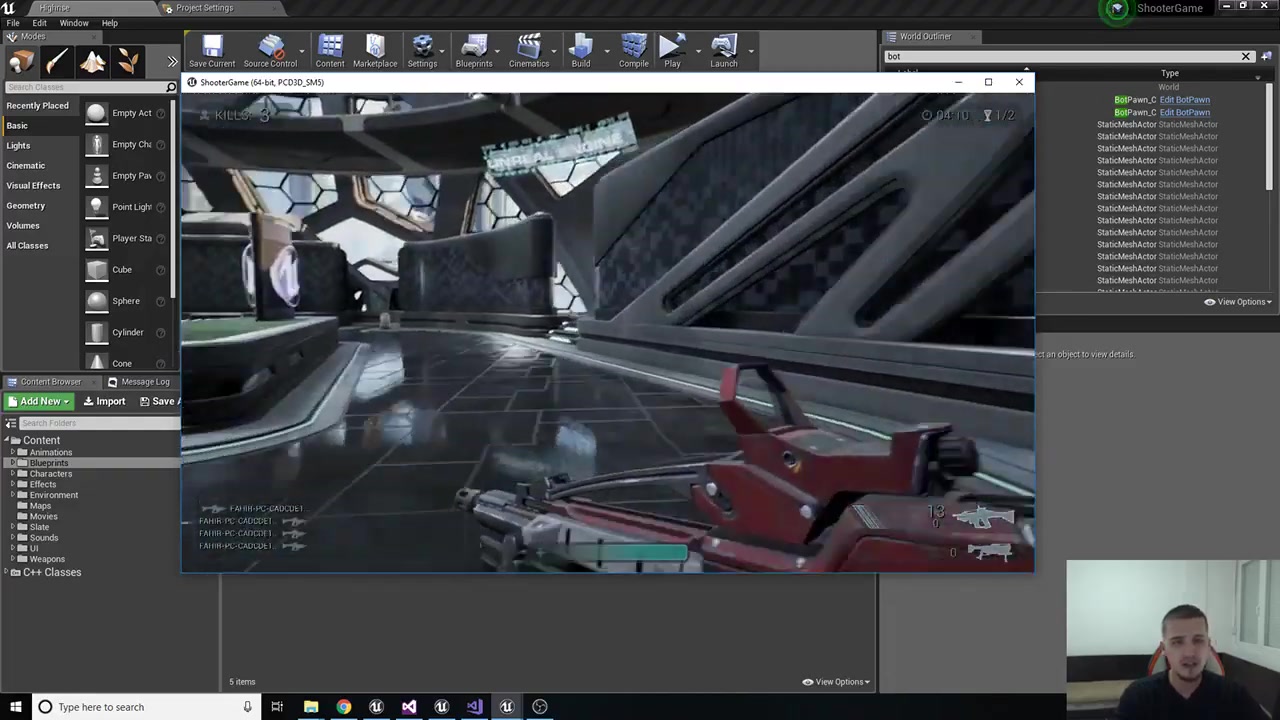Click the Cinematics toolbar icon
The height and width of the screenshot is (720, 1280).
tap(529, 51)
